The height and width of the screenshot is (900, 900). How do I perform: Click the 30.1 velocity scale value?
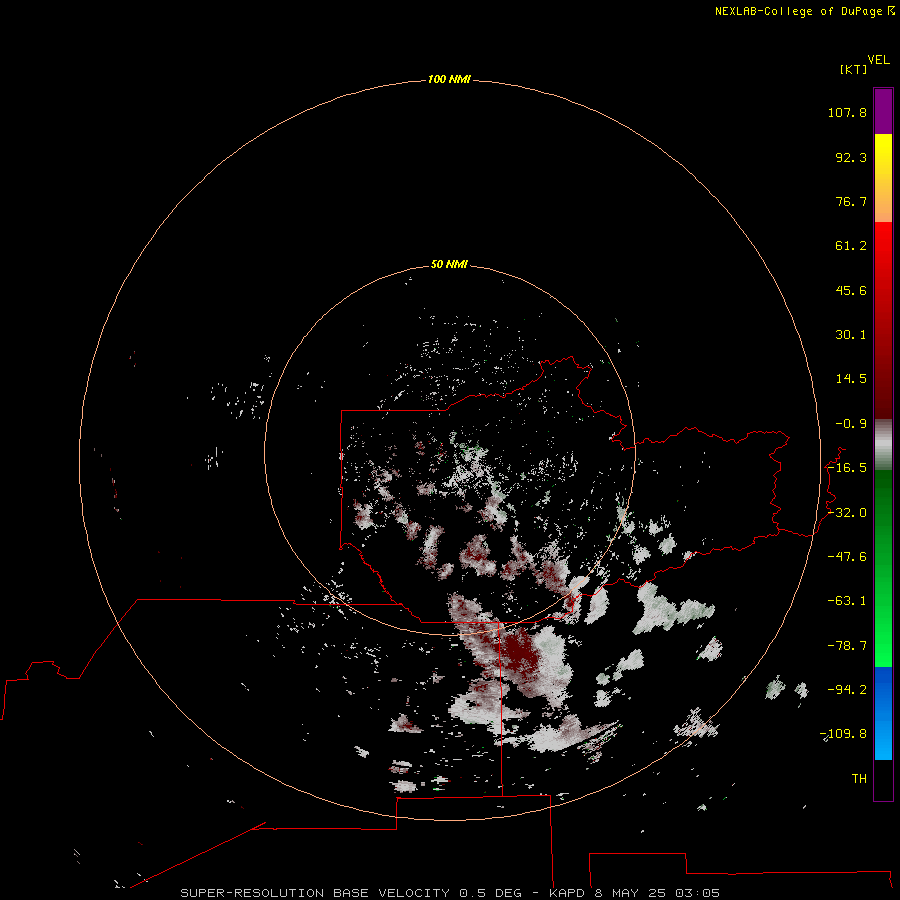click(851, 335)
